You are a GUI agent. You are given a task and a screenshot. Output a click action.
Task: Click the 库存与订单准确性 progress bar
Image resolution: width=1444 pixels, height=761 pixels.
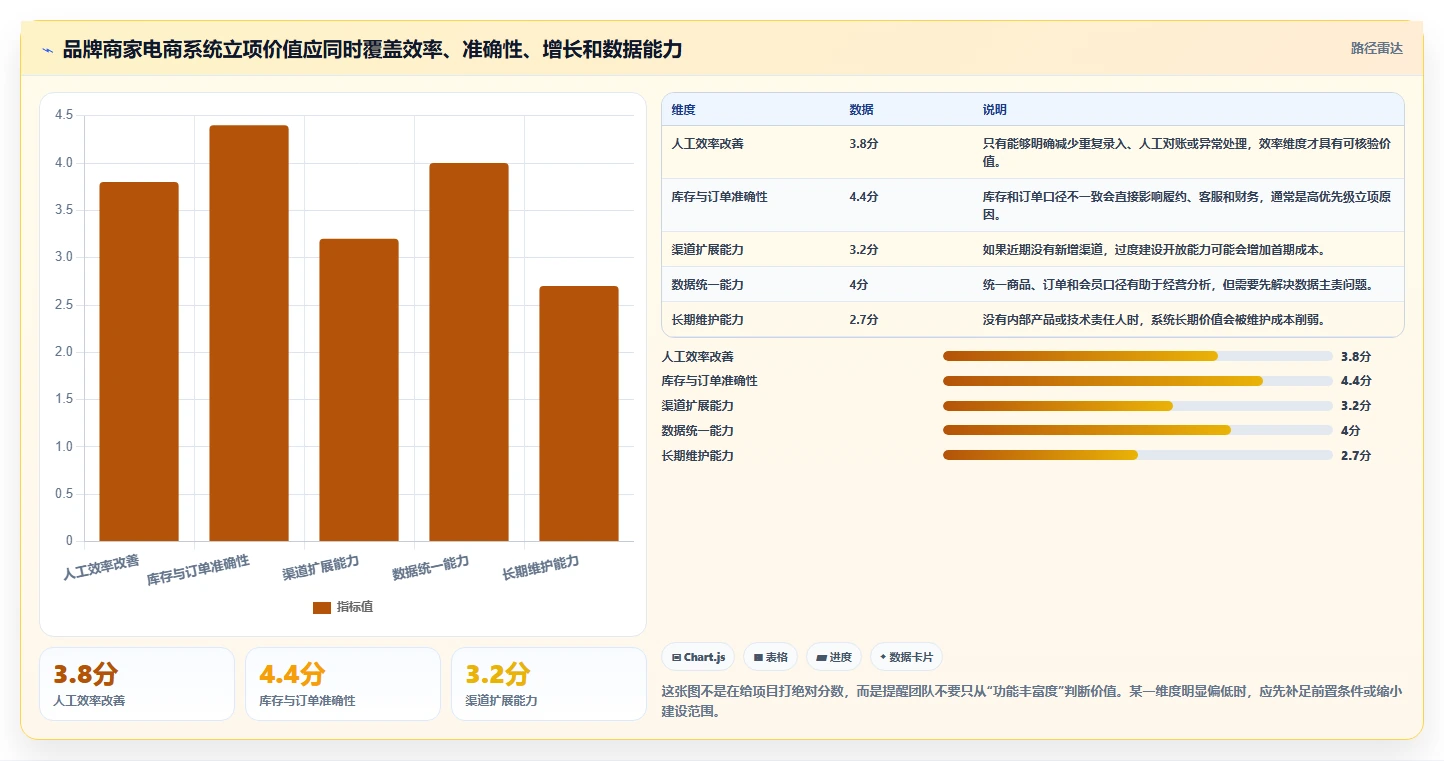[x=1138, y=381]
